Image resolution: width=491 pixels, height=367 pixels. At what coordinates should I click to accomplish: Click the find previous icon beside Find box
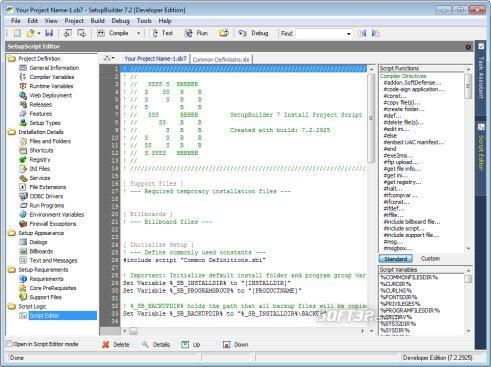pos(362,33)
